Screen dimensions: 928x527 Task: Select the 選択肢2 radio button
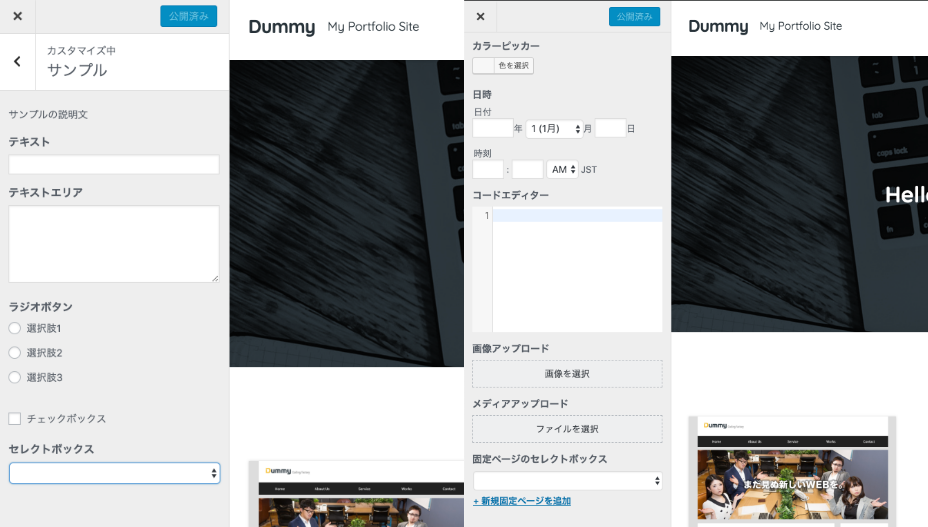pyautogui.click(x=14, y=353)
